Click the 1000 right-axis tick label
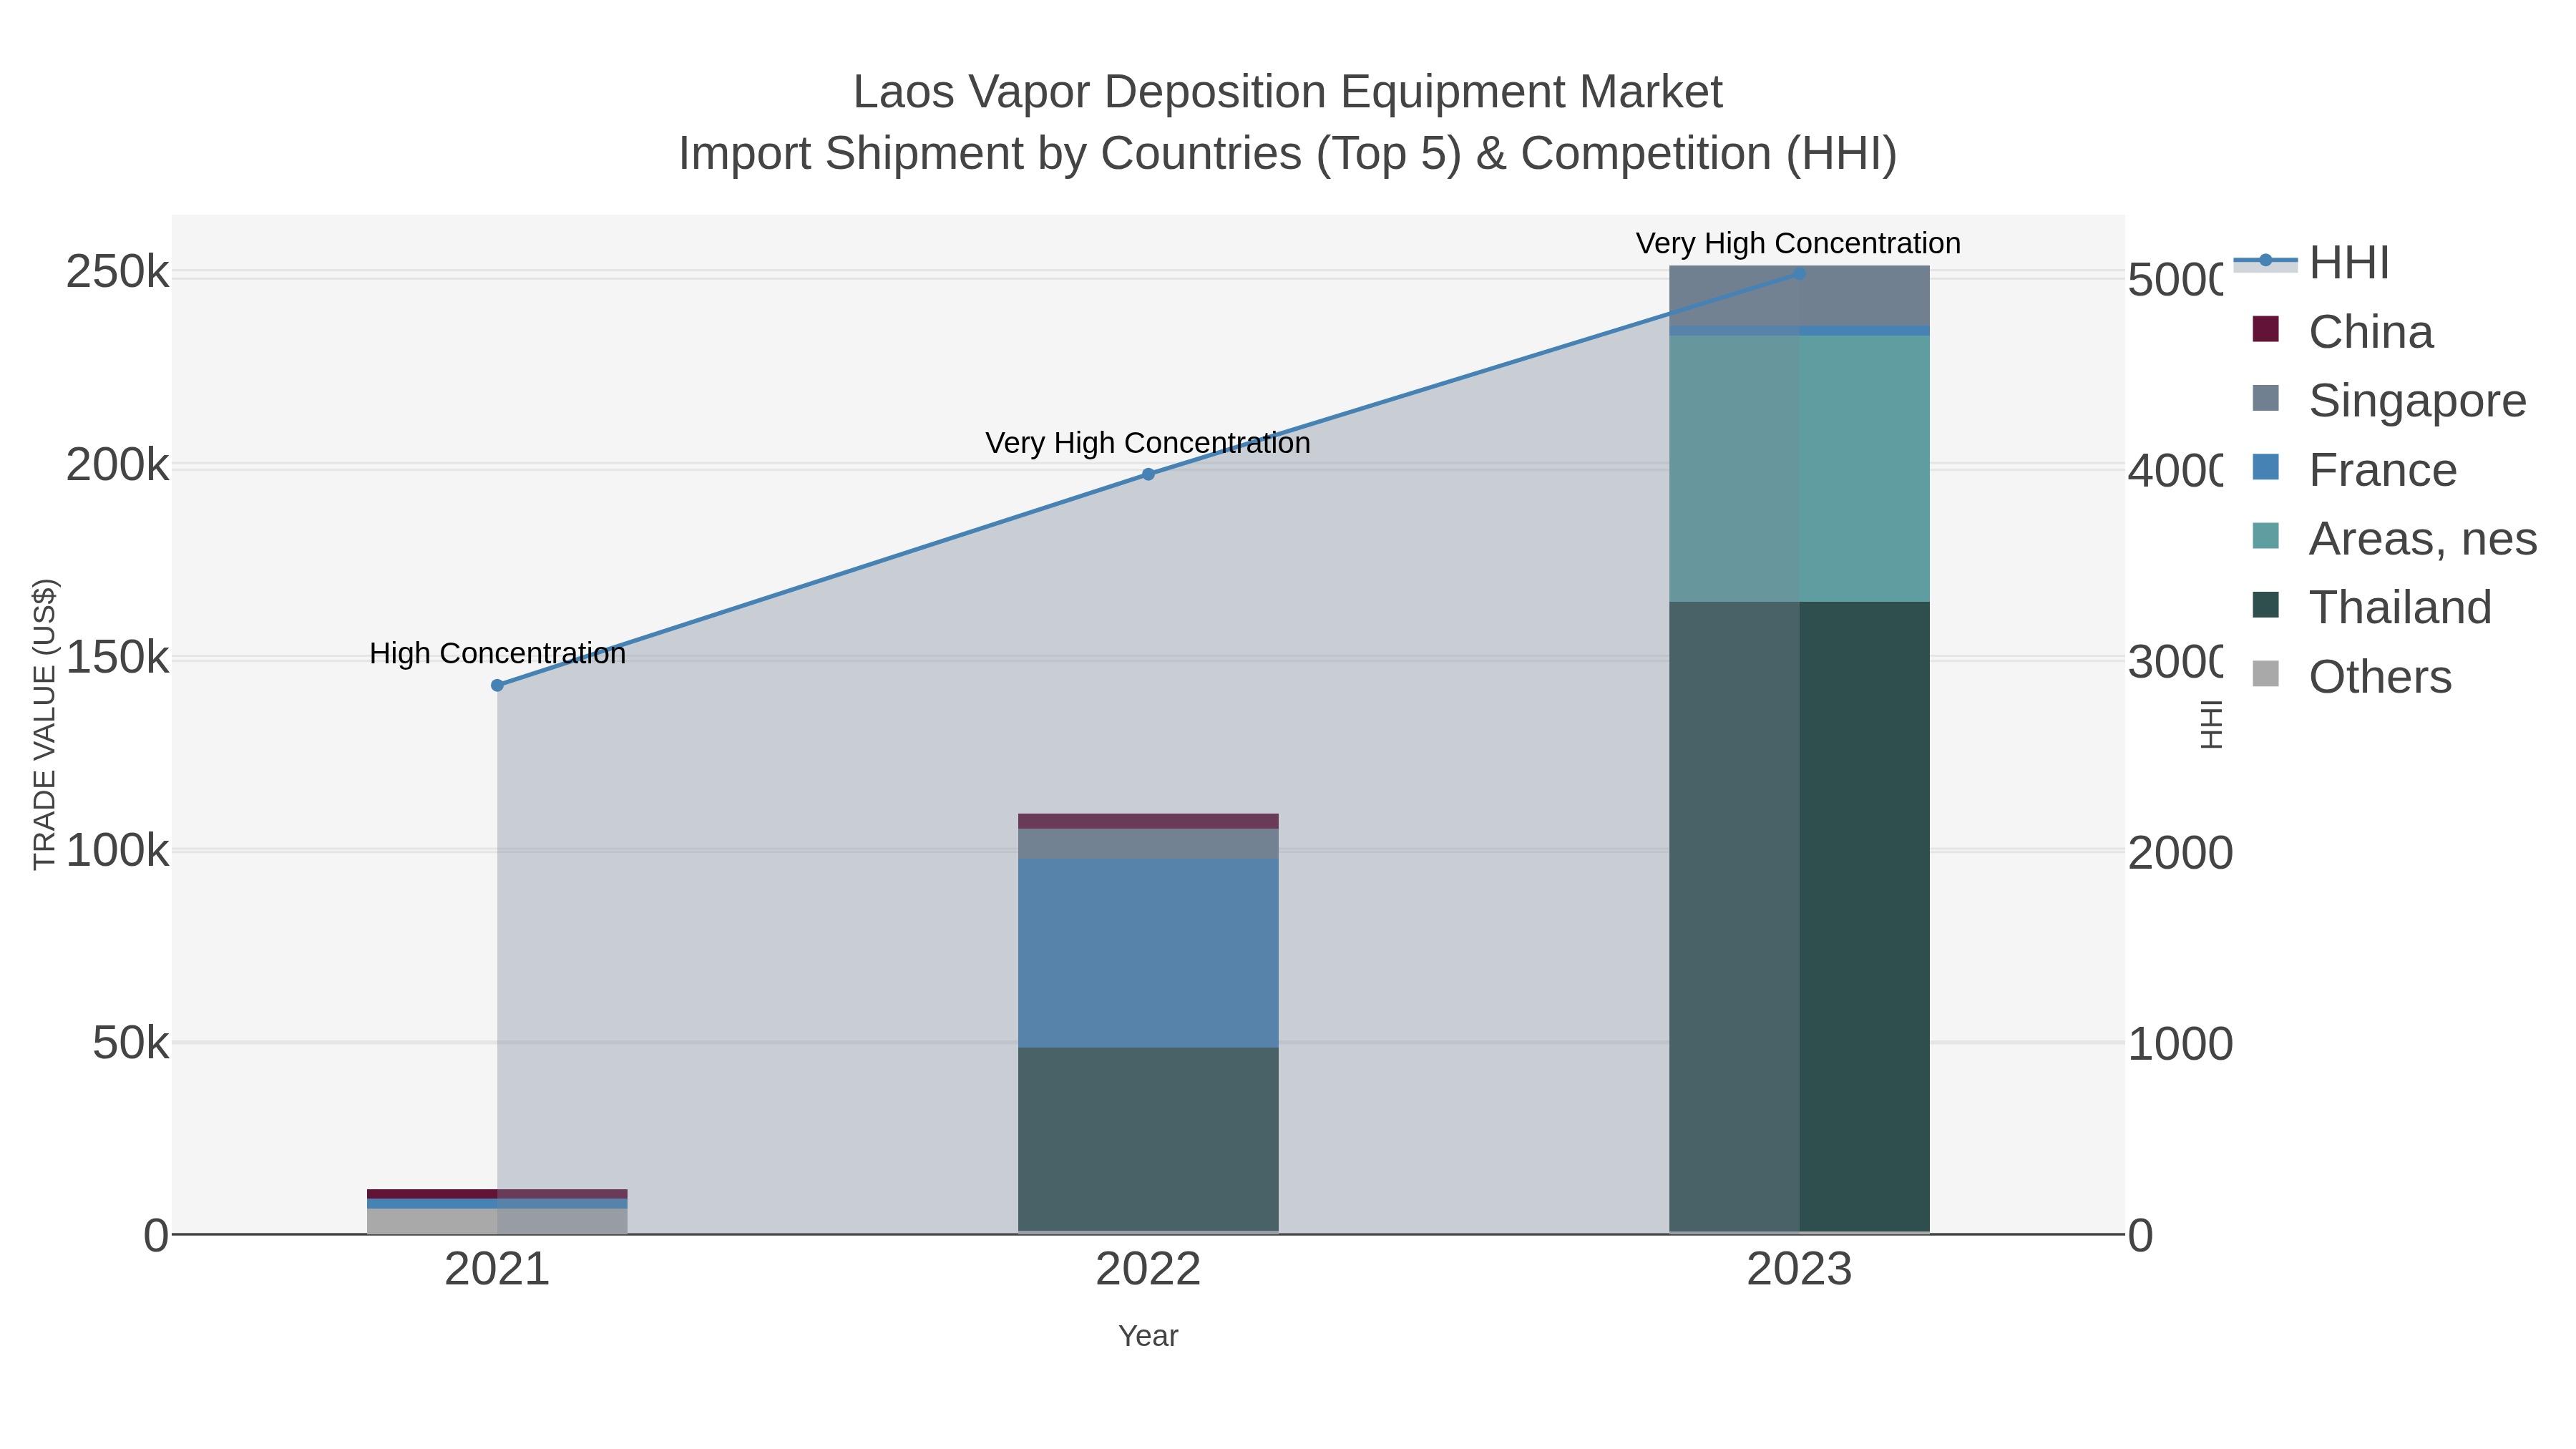2576x1449 pixels. click(2180, 1044)
